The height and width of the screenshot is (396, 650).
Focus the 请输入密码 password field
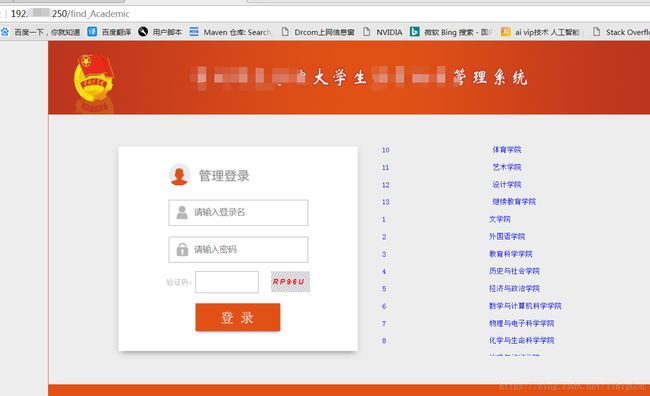tap(238, 250)
